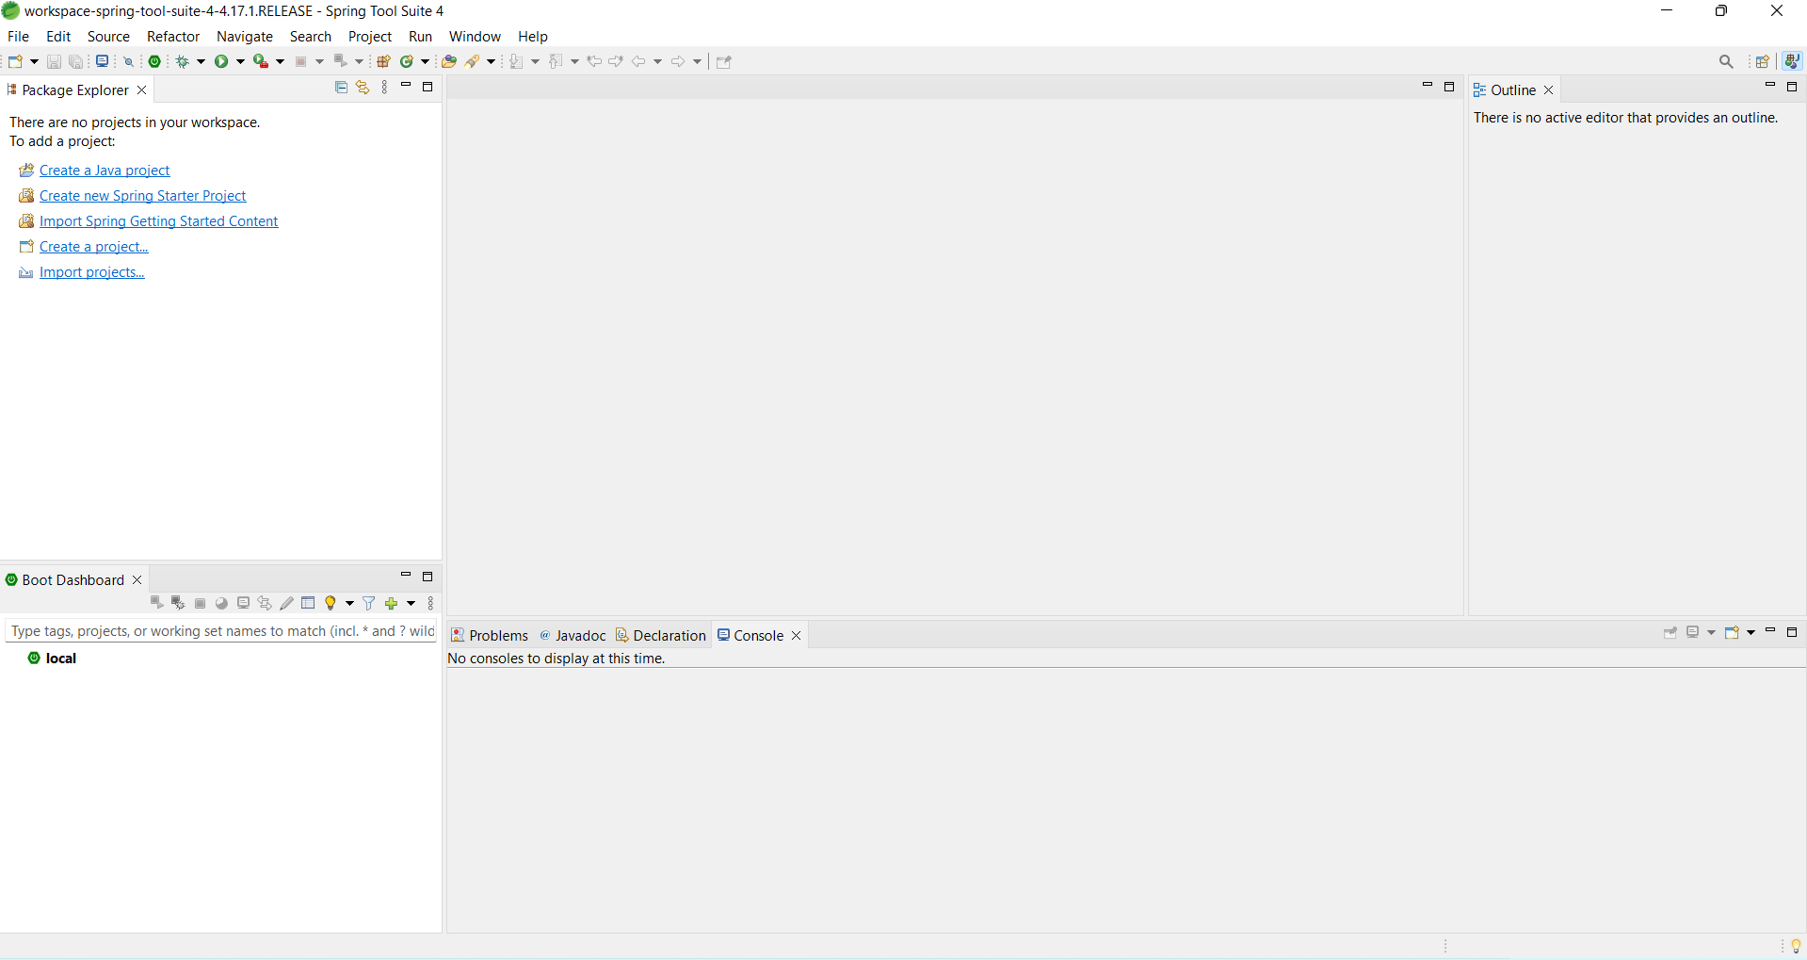This screenshot has height=960, width=1807.
Task: Toggle the filter funnel in Boot Dashboard
Action: (369, 603)
